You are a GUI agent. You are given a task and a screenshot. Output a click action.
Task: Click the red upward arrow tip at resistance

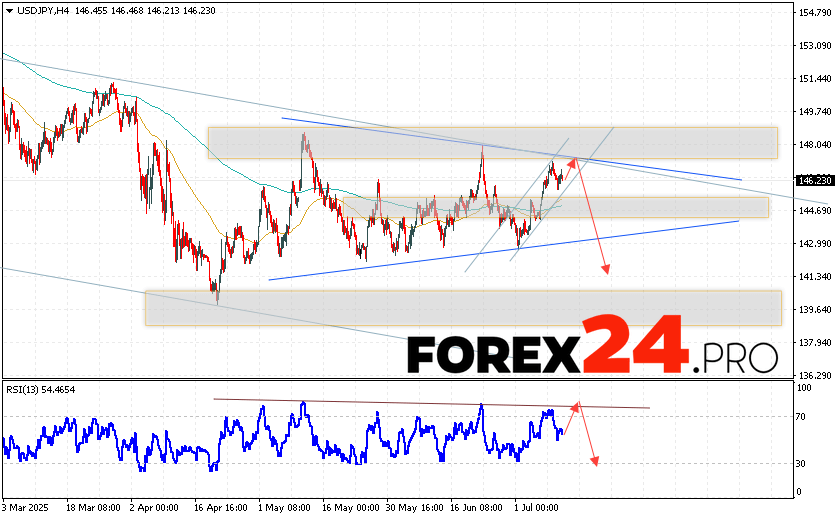click(x=574, y=158)
